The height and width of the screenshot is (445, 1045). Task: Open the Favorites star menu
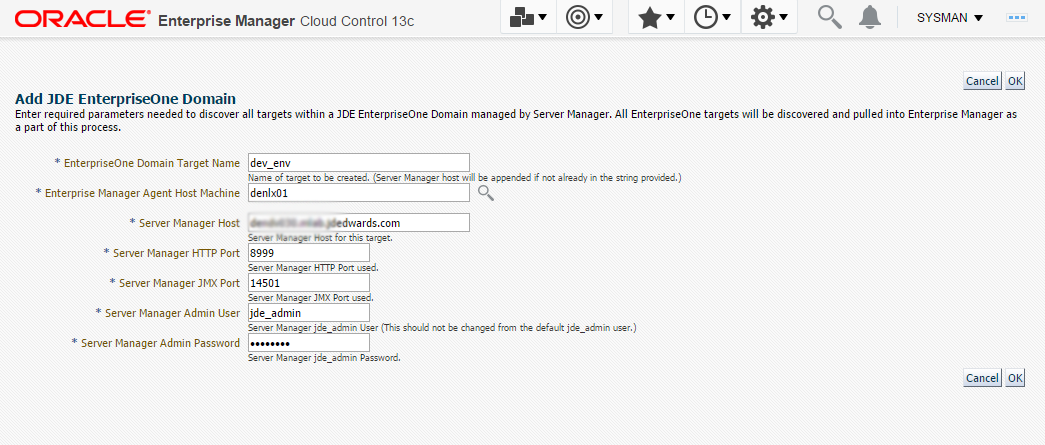point(656,18)
